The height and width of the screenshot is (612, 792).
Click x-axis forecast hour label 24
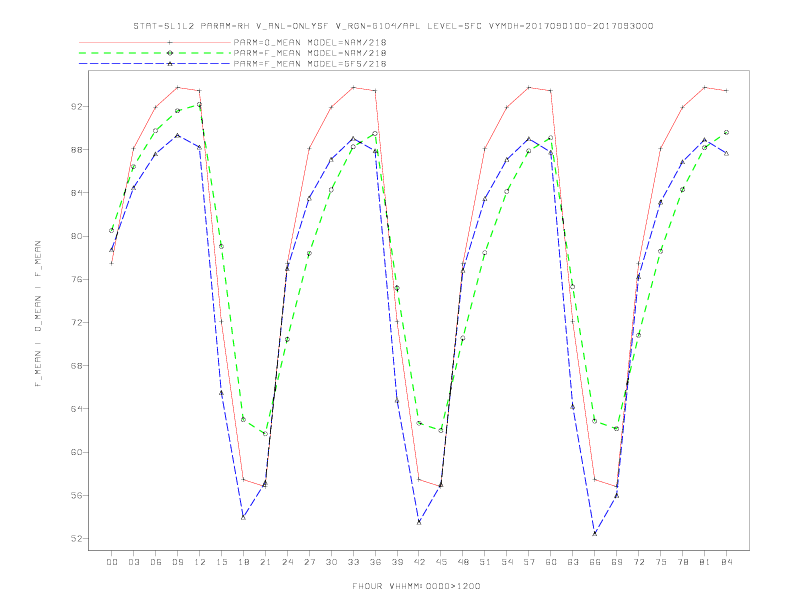pyautogui.click(x=287, y=562)
